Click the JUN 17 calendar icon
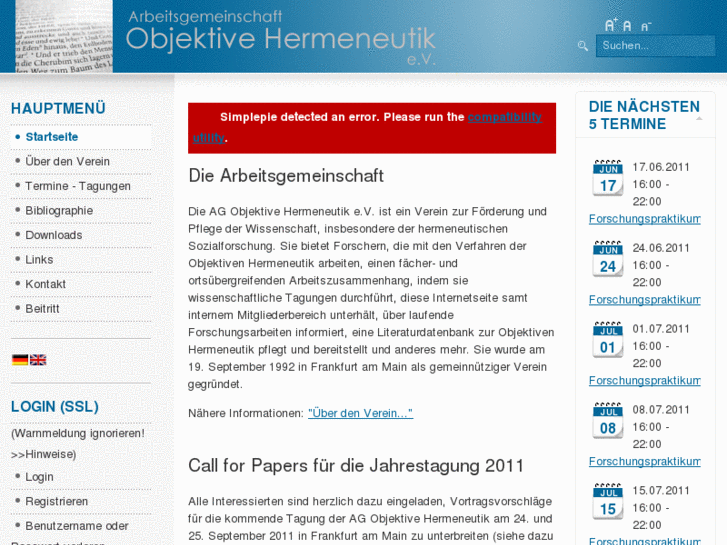 pyautogui.click(x=607, y=178)
